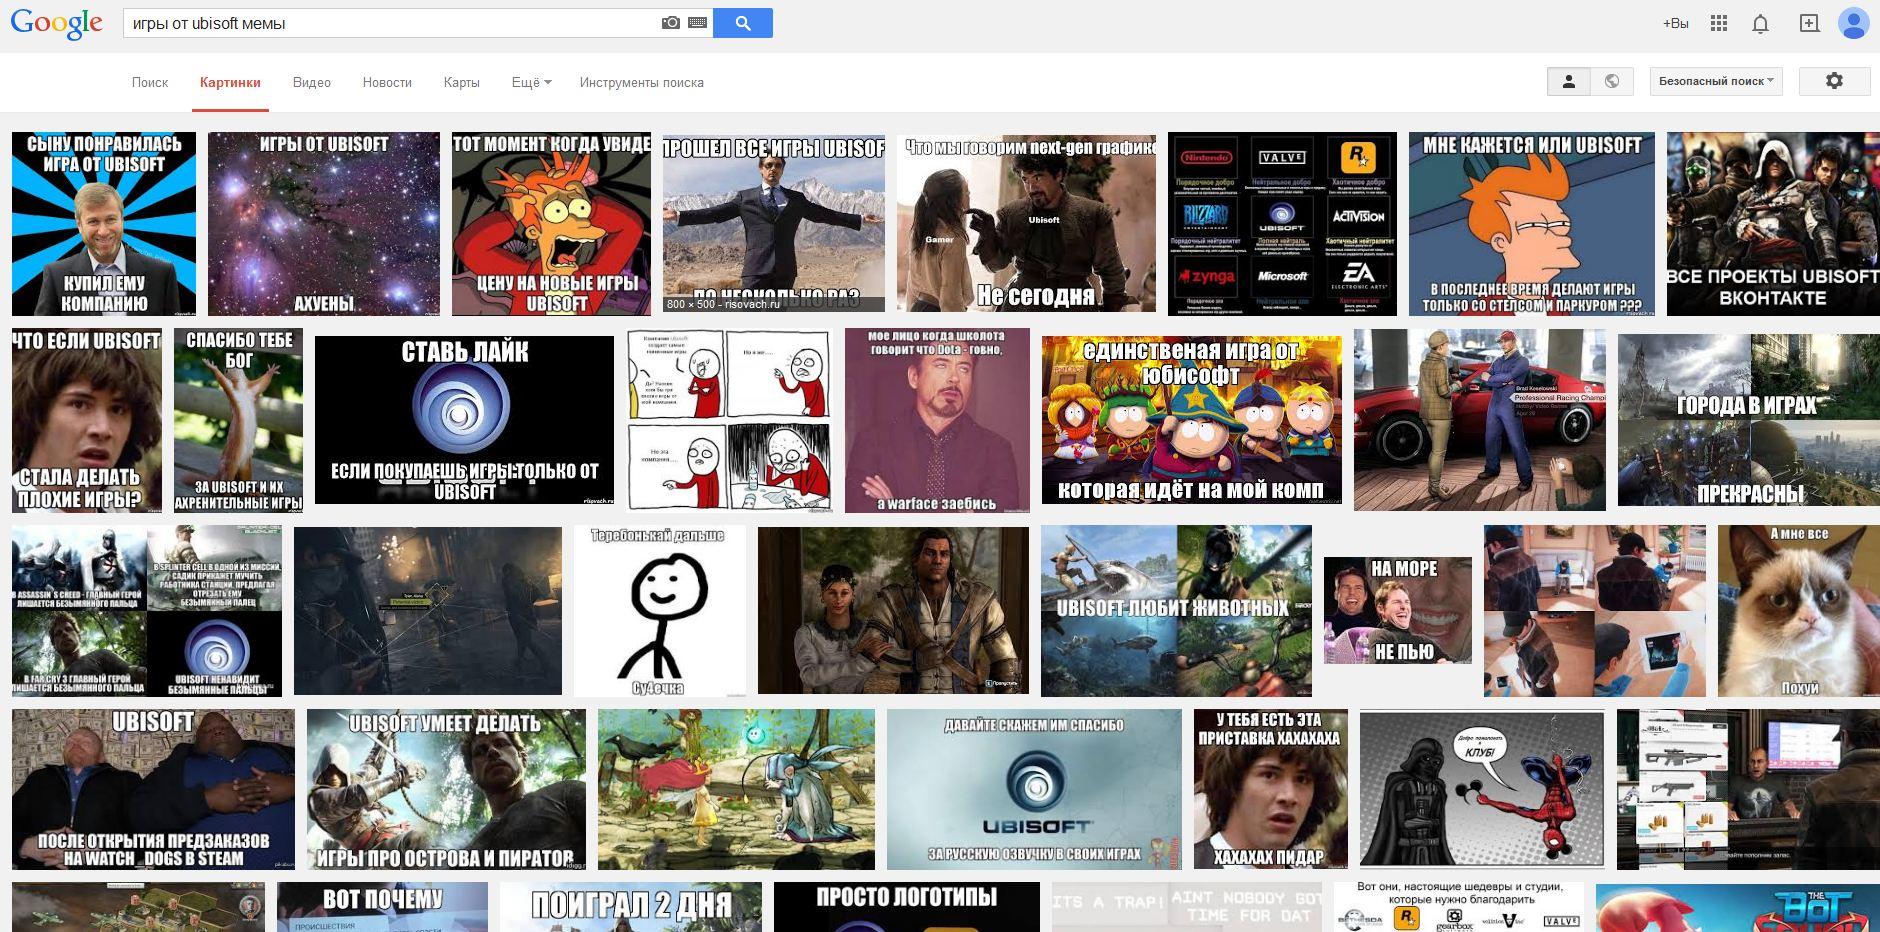Viewport: 1880px width, 932px height.
Task: Open the Теребонькай дальше stickman image
Action: pos(660,611)
